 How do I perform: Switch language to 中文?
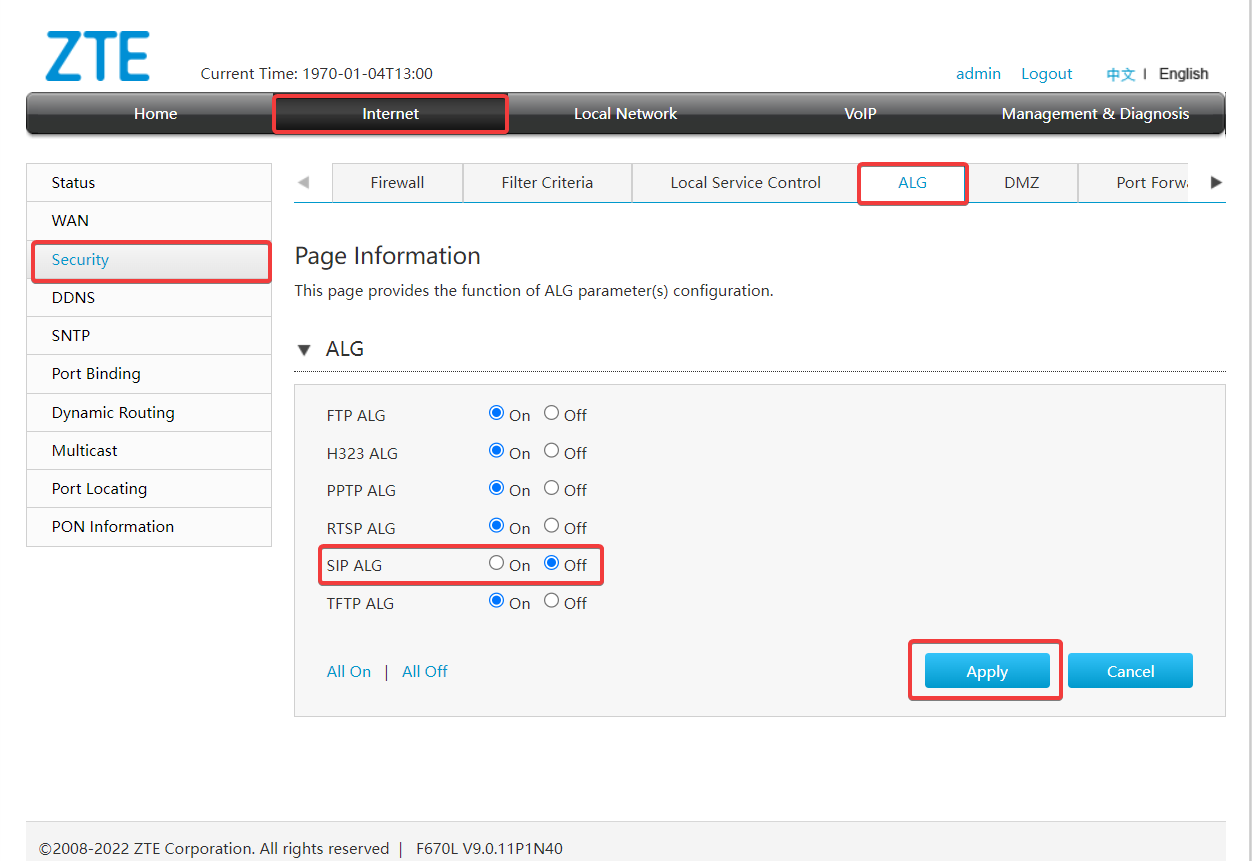coord(1120,74)
